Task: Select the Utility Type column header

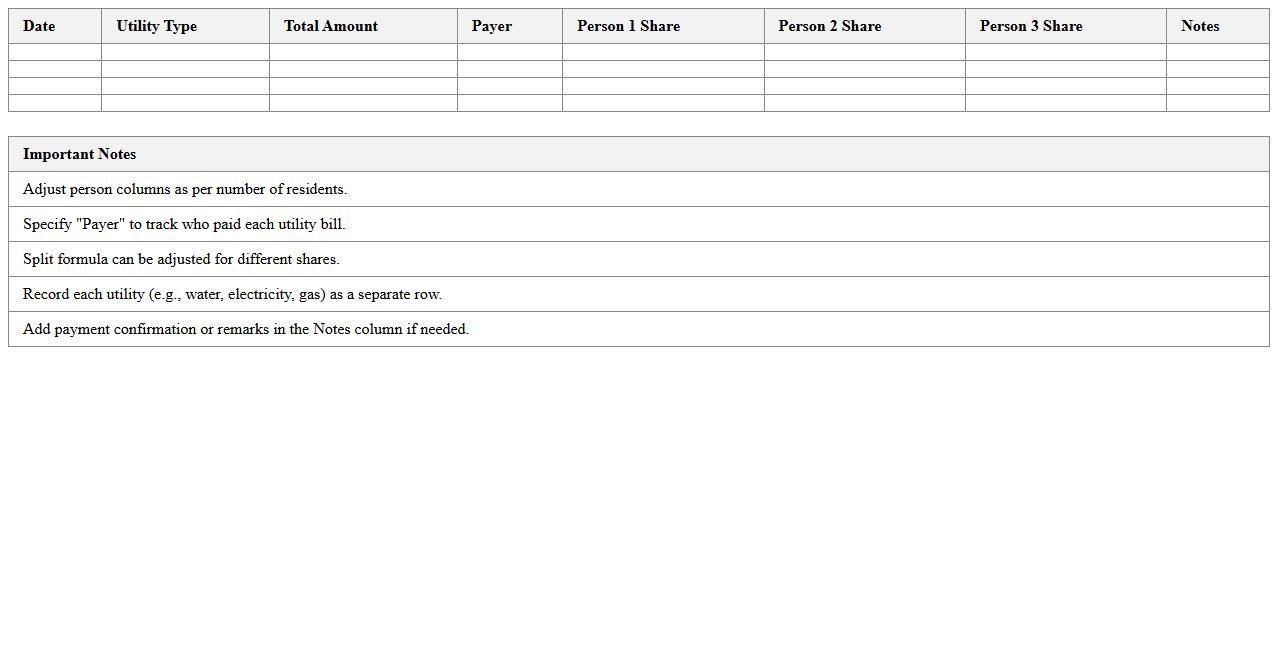Action: 156,26
